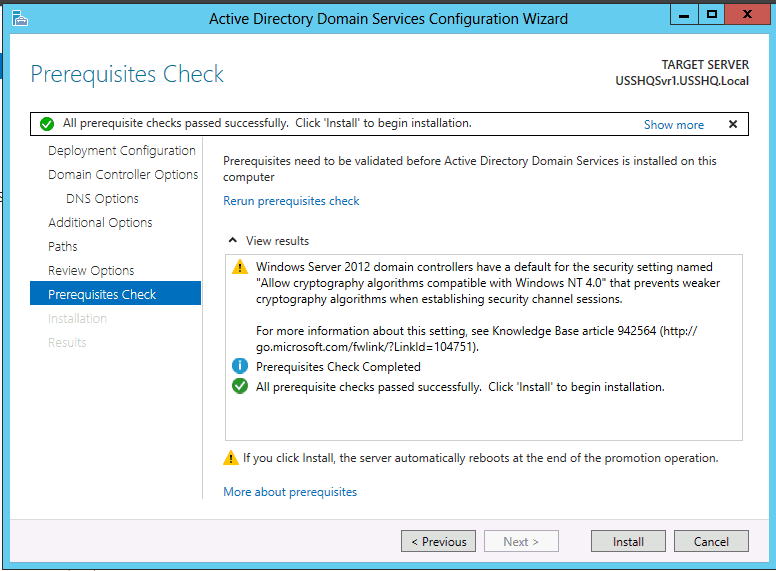
Task: Click the wizard app icon in title bar
Action: coord(20,18)
